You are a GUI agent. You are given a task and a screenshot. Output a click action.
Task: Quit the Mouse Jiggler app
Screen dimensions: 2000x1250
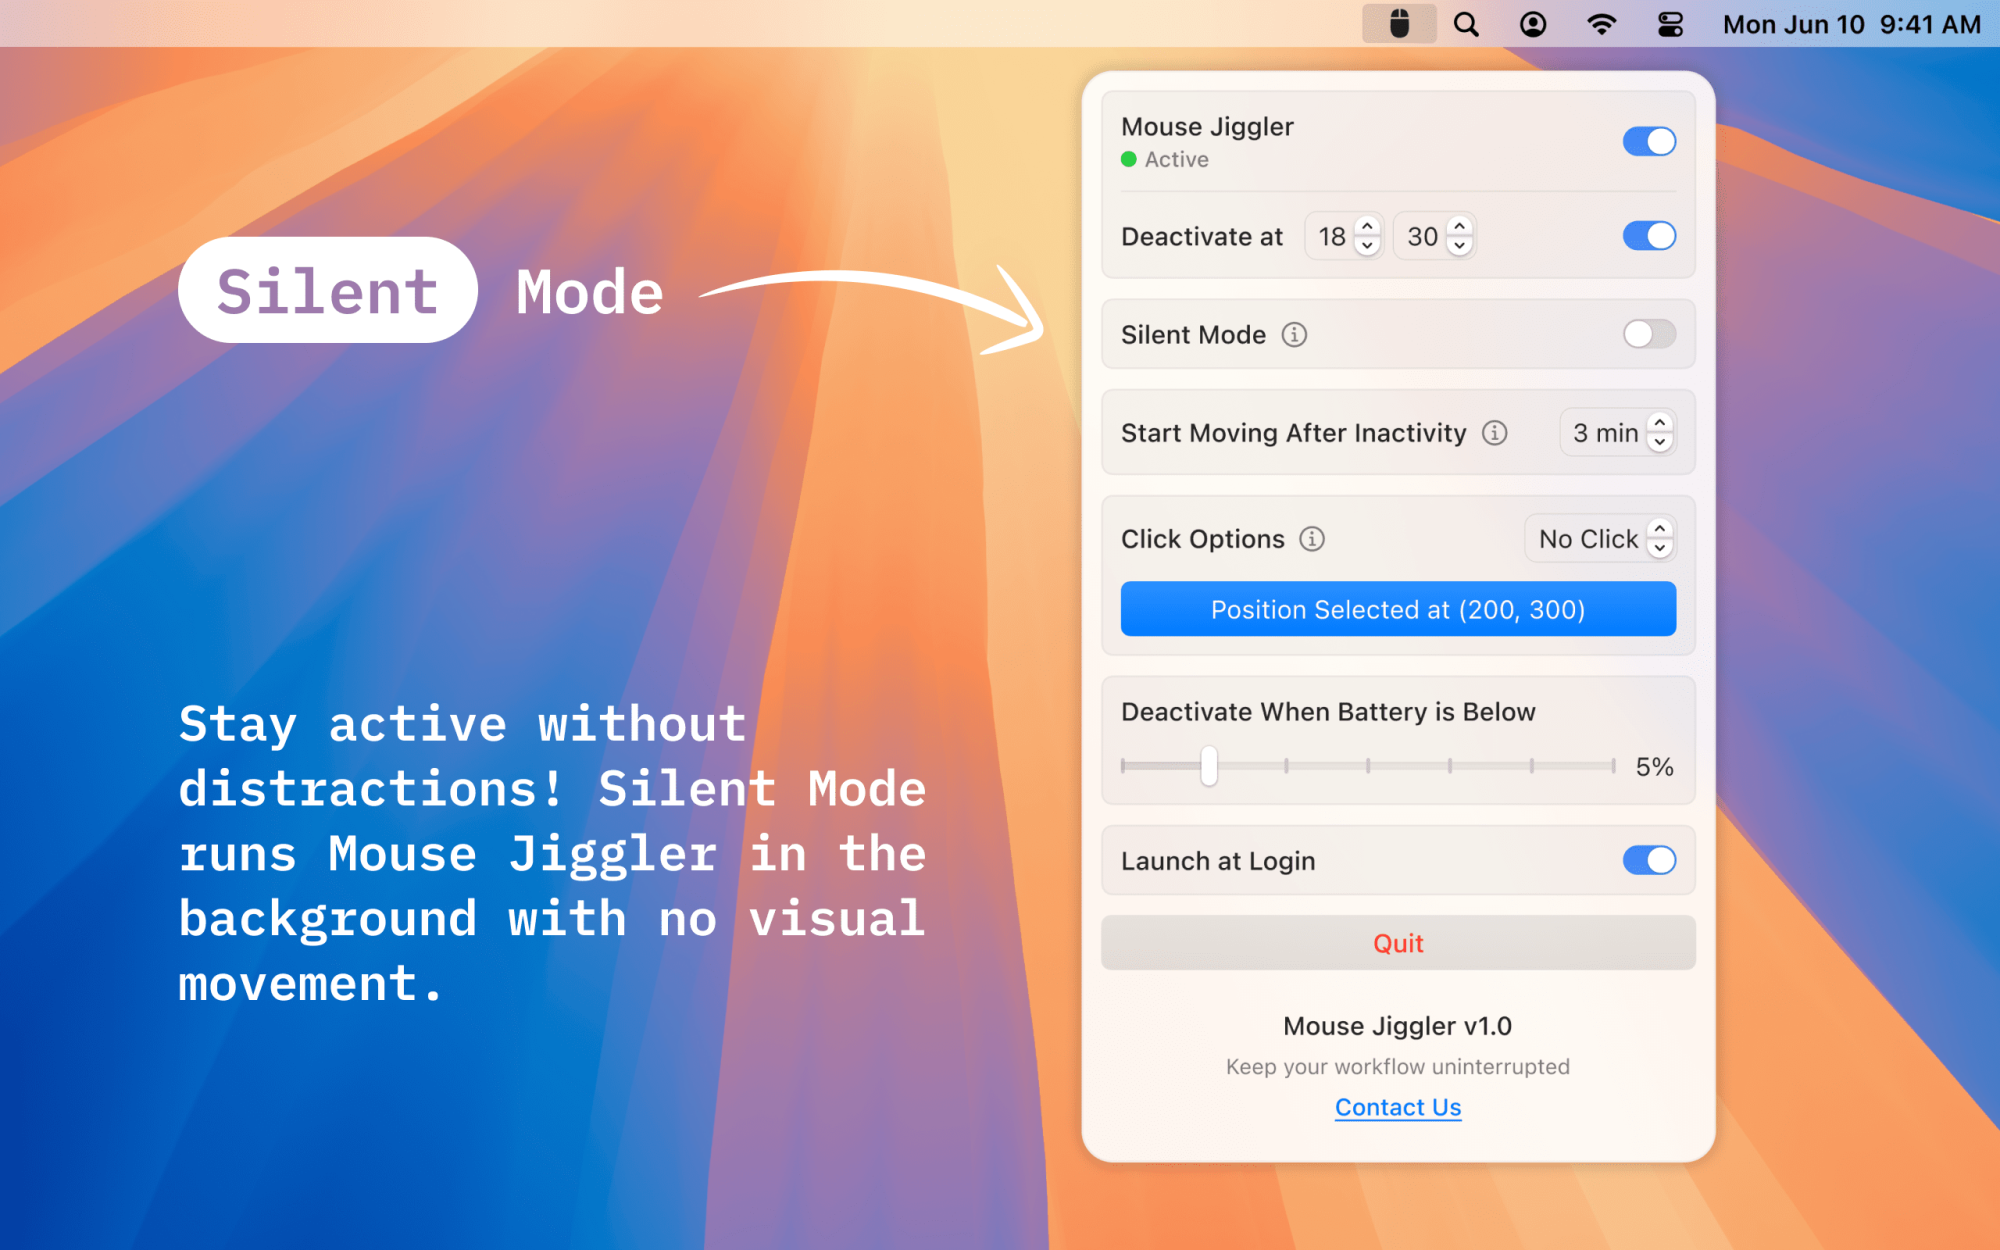pos(1398,943)
